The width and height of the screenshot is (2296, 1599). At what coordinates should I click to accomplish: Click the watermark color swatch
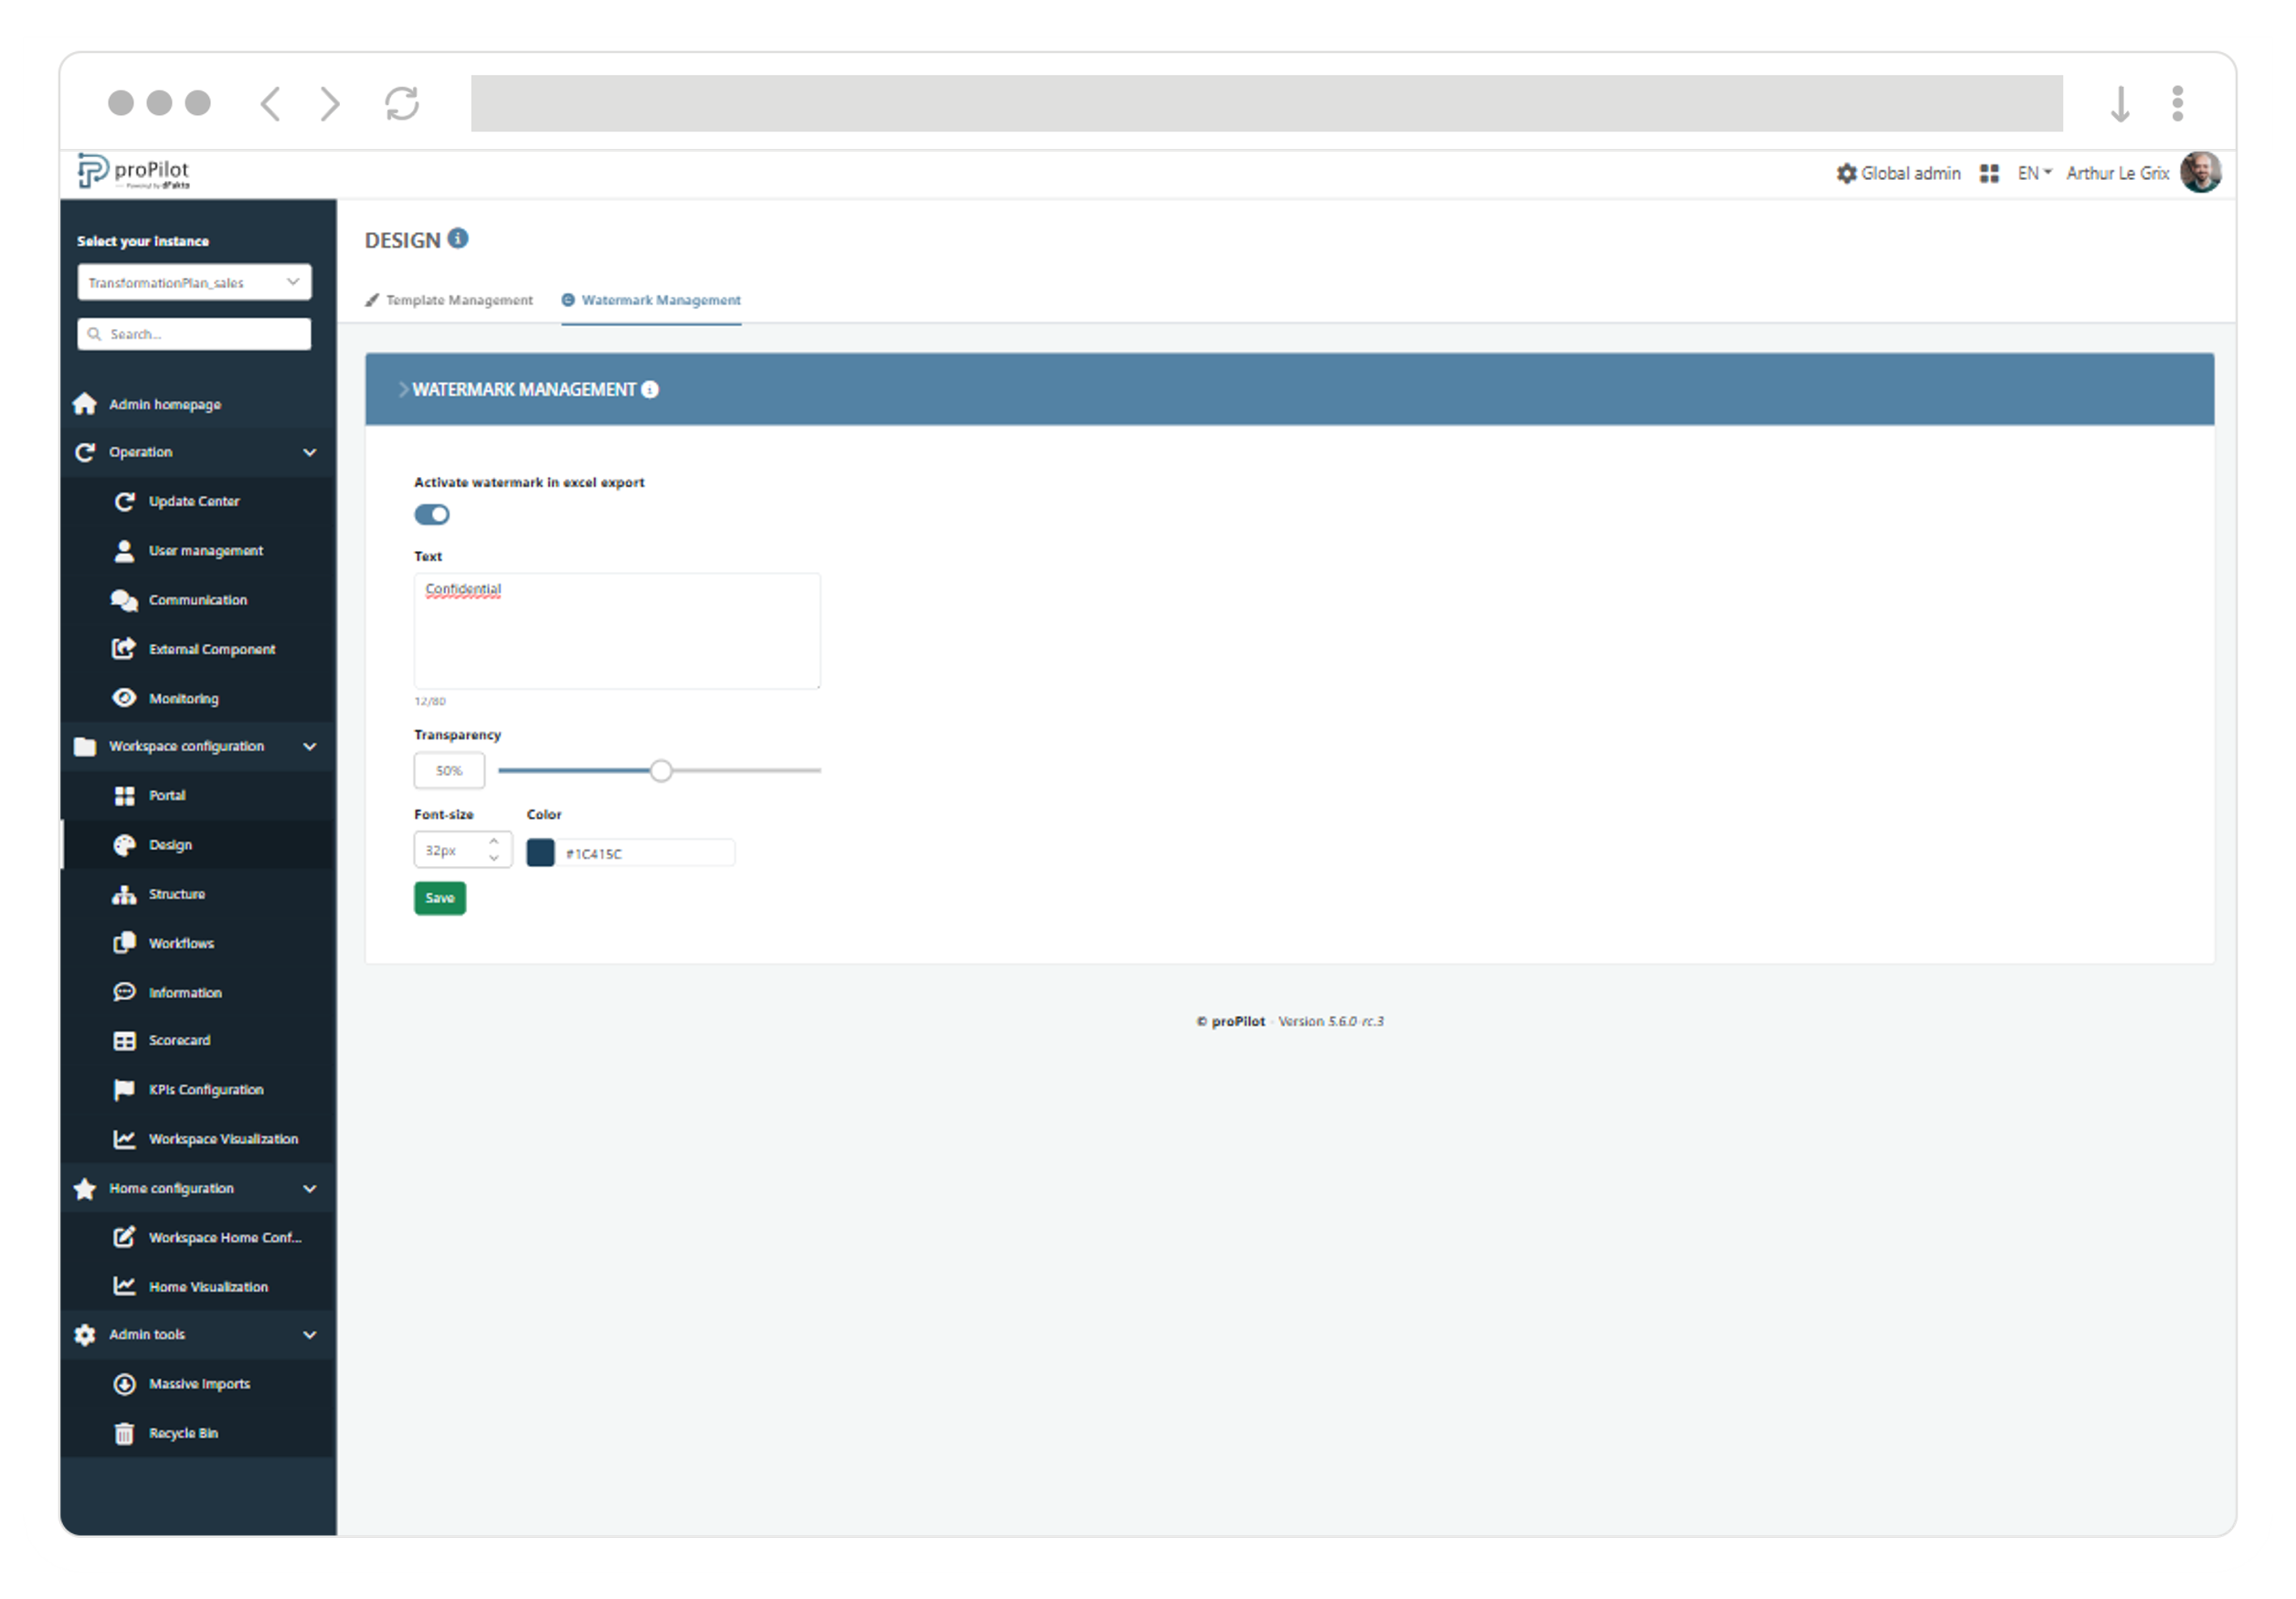click(x=540, y=853)
